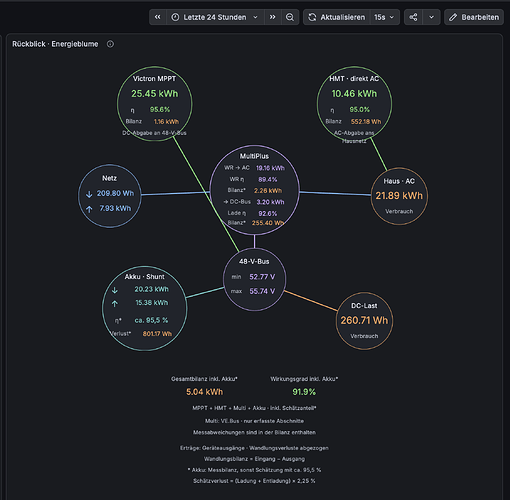Open the 15s refresh interval dropdown

(385, 17)
